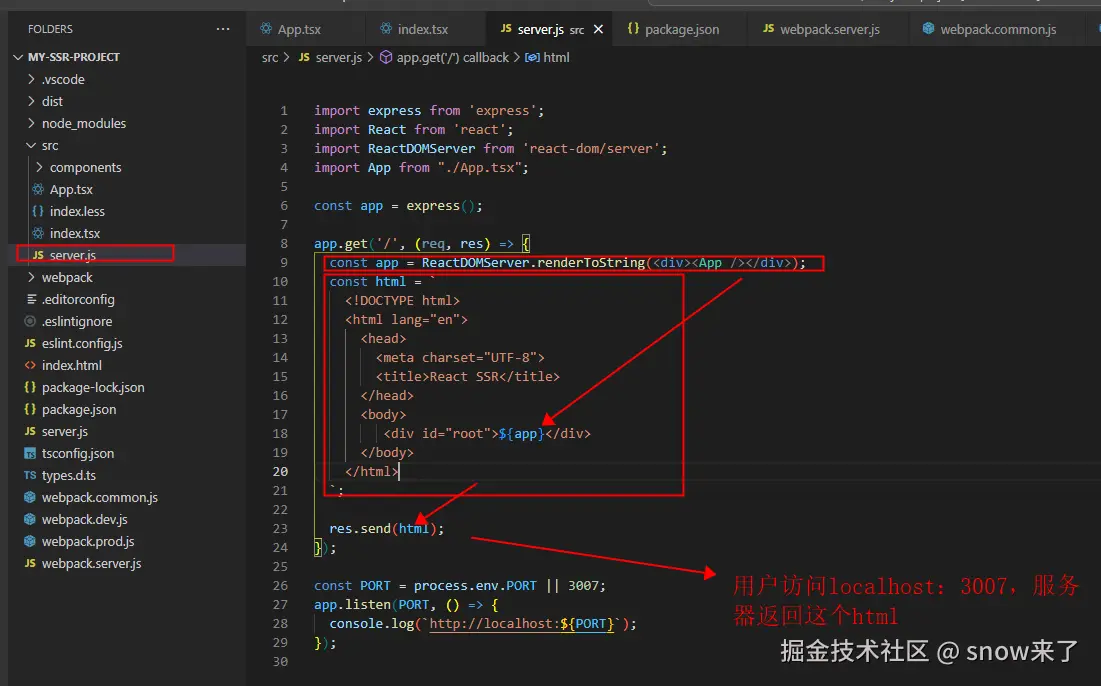Screen dimensions: 1101x686
Task: Click the braces icon on package.json tab
Action: coord(633,29)
